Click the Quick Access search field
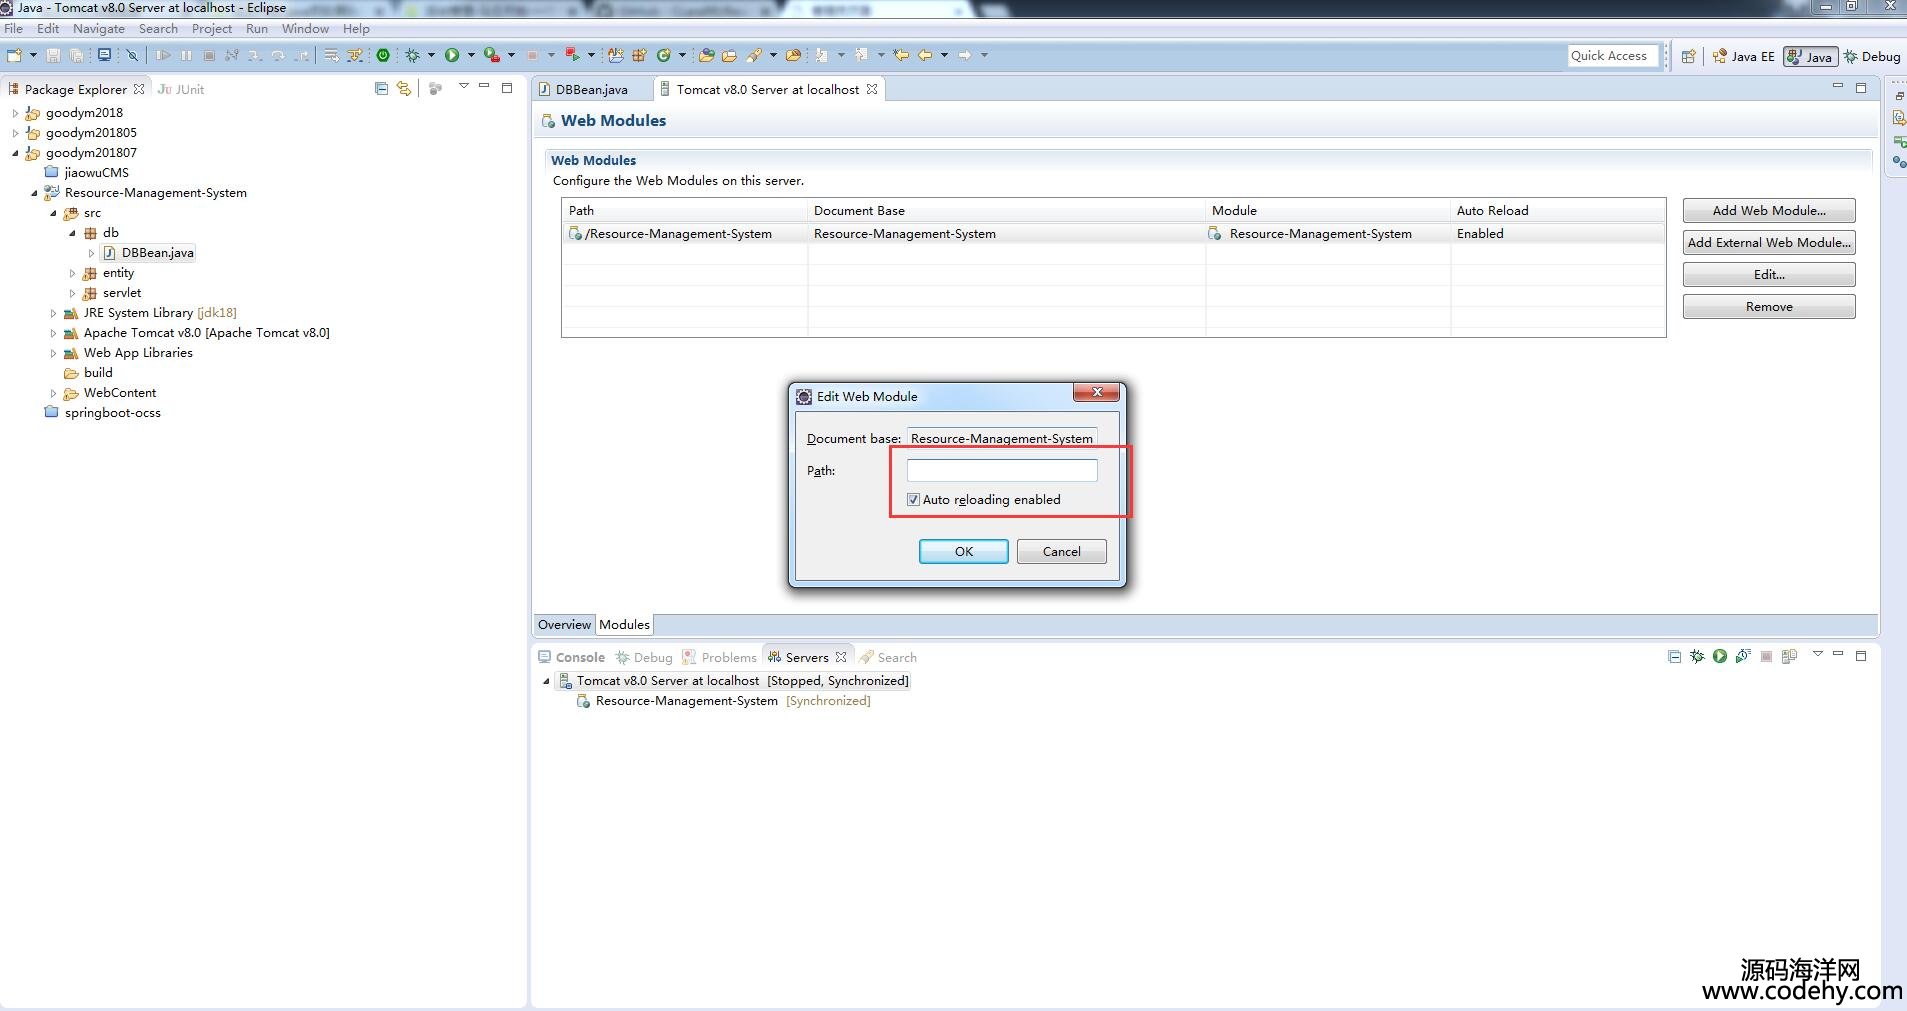The width and height of the screenshot is (1907, 1011). point(1612,56)
